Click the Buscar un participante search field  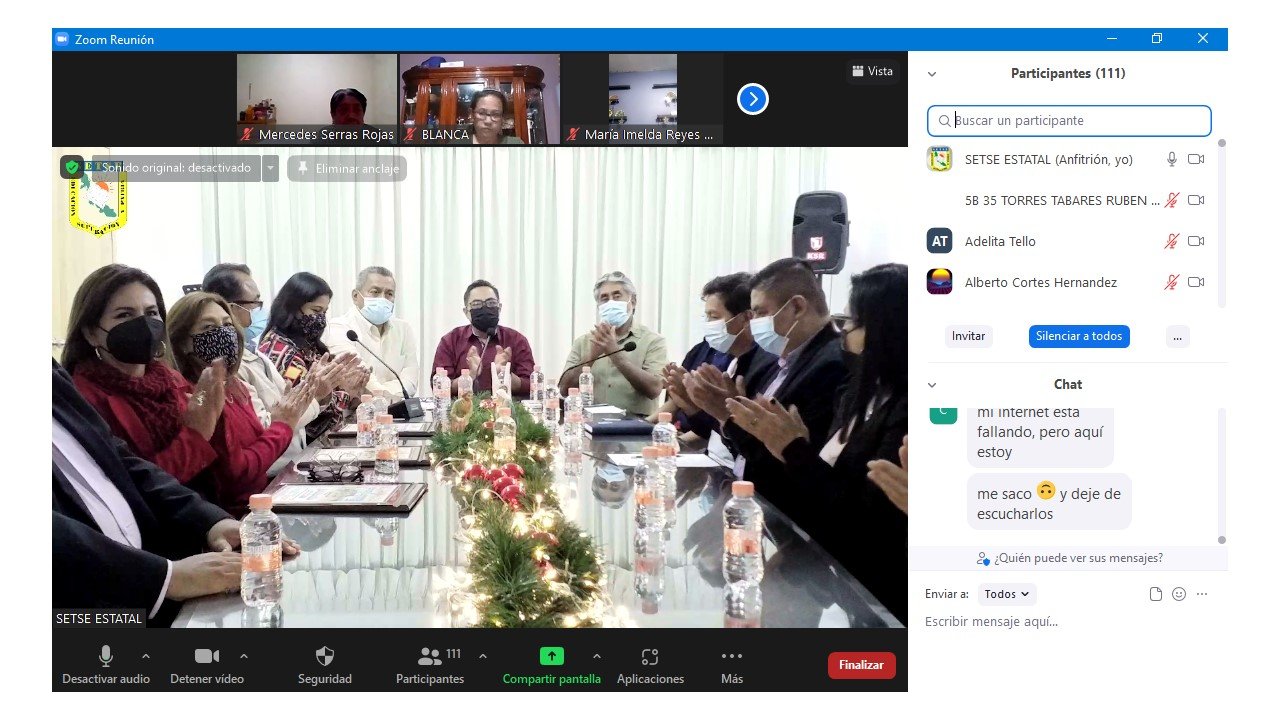click(1069, 121)
